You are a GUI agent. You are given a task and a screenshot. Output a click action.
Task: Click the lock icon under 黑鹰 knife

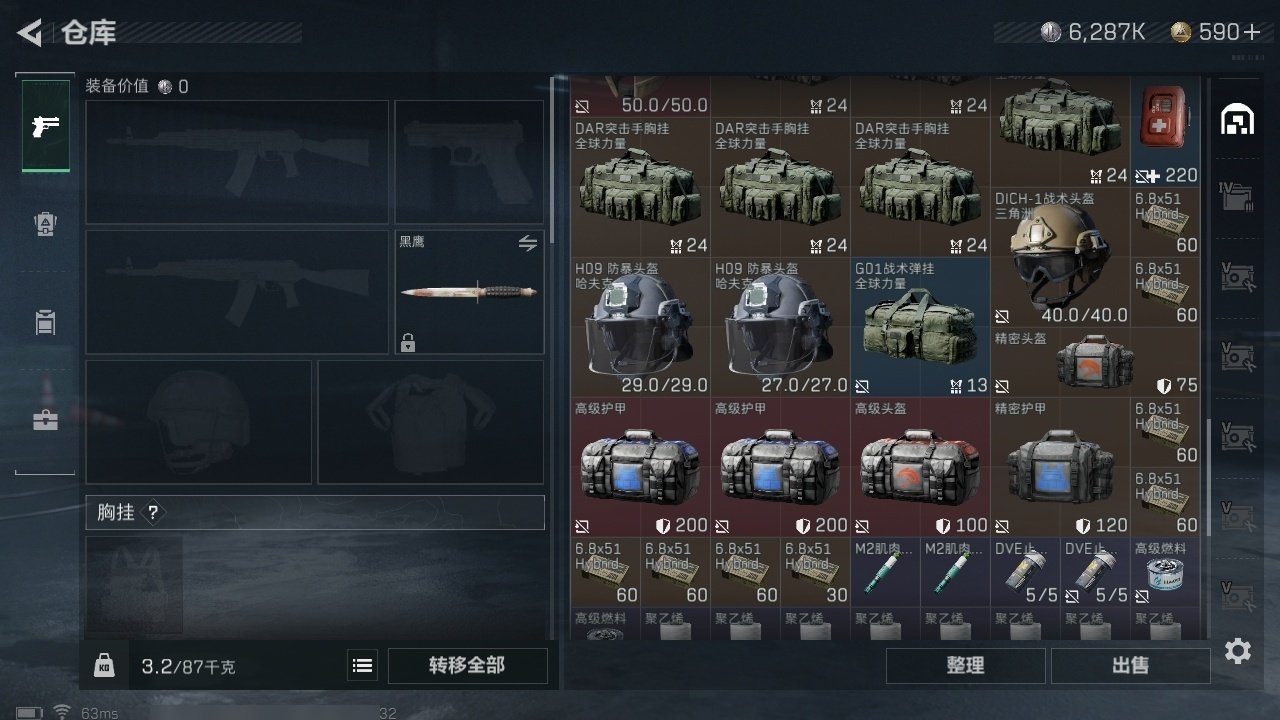point(407,343)
